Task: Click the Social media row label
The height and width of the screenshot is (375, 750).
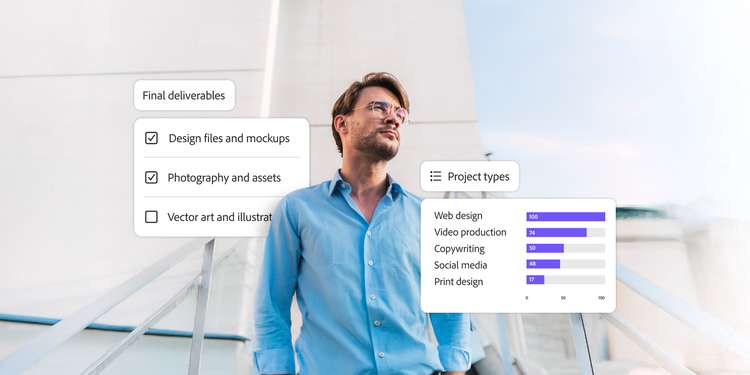Action: coord(461,265)
